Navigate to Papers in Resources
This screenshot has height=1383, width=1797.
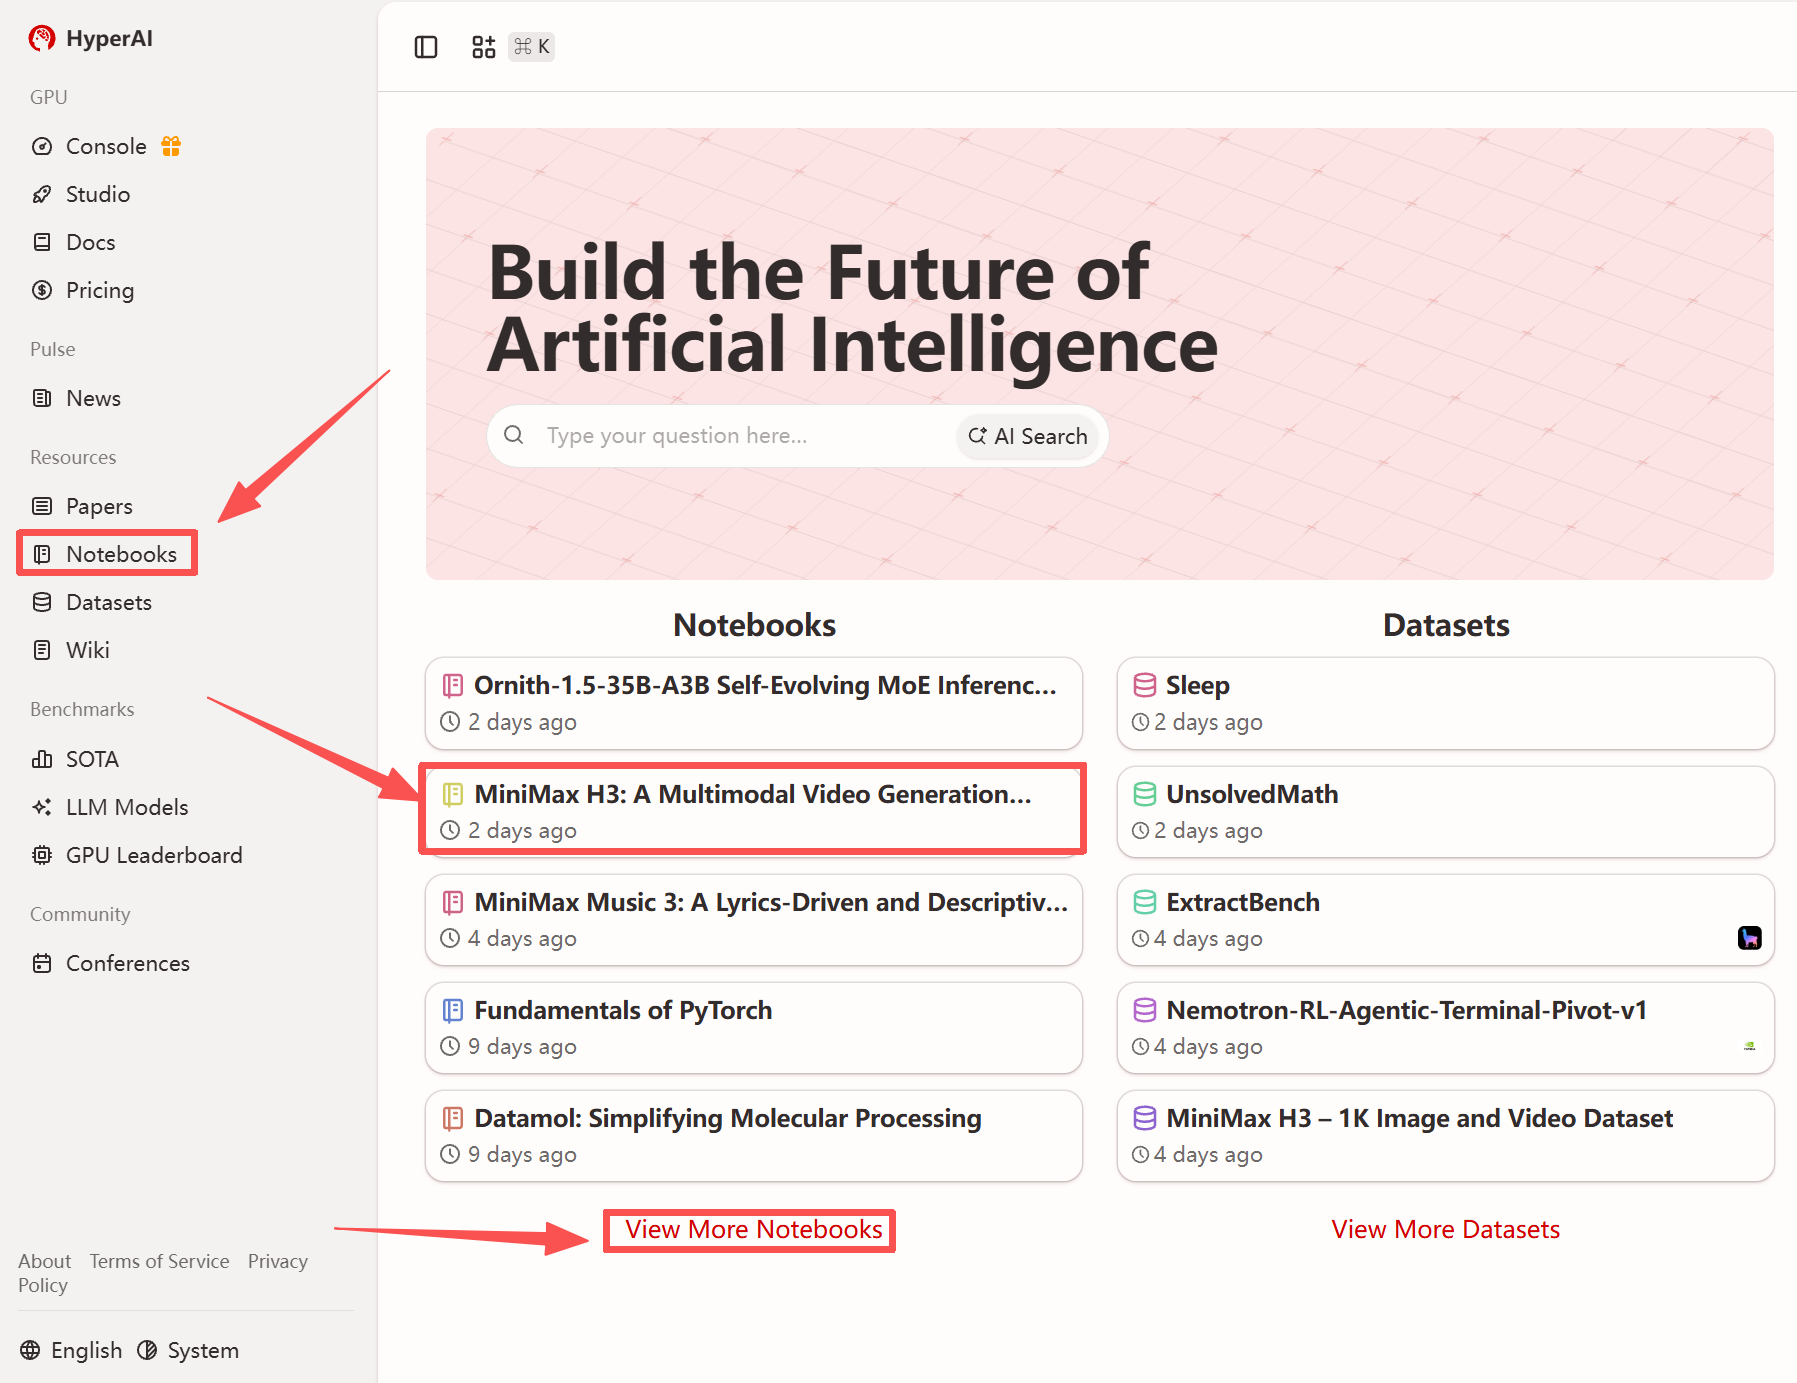point(99,507)
